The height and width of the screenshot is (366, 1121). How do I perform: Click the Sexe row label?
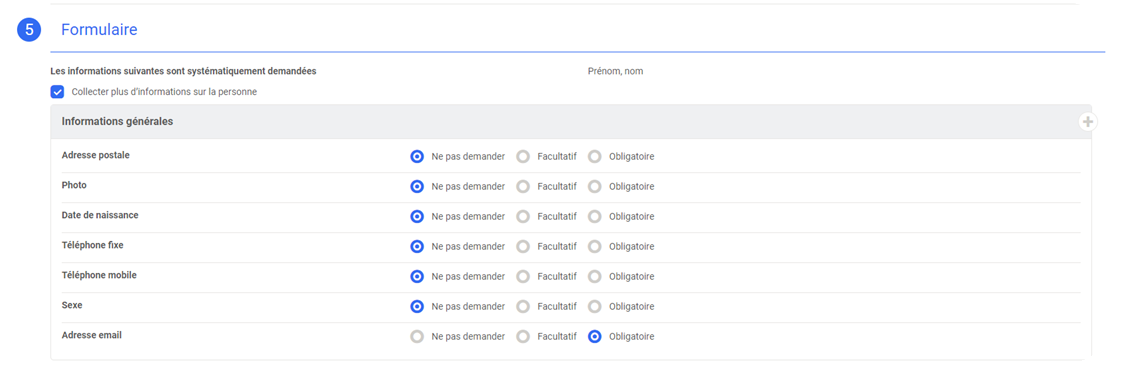coord(72,305)
